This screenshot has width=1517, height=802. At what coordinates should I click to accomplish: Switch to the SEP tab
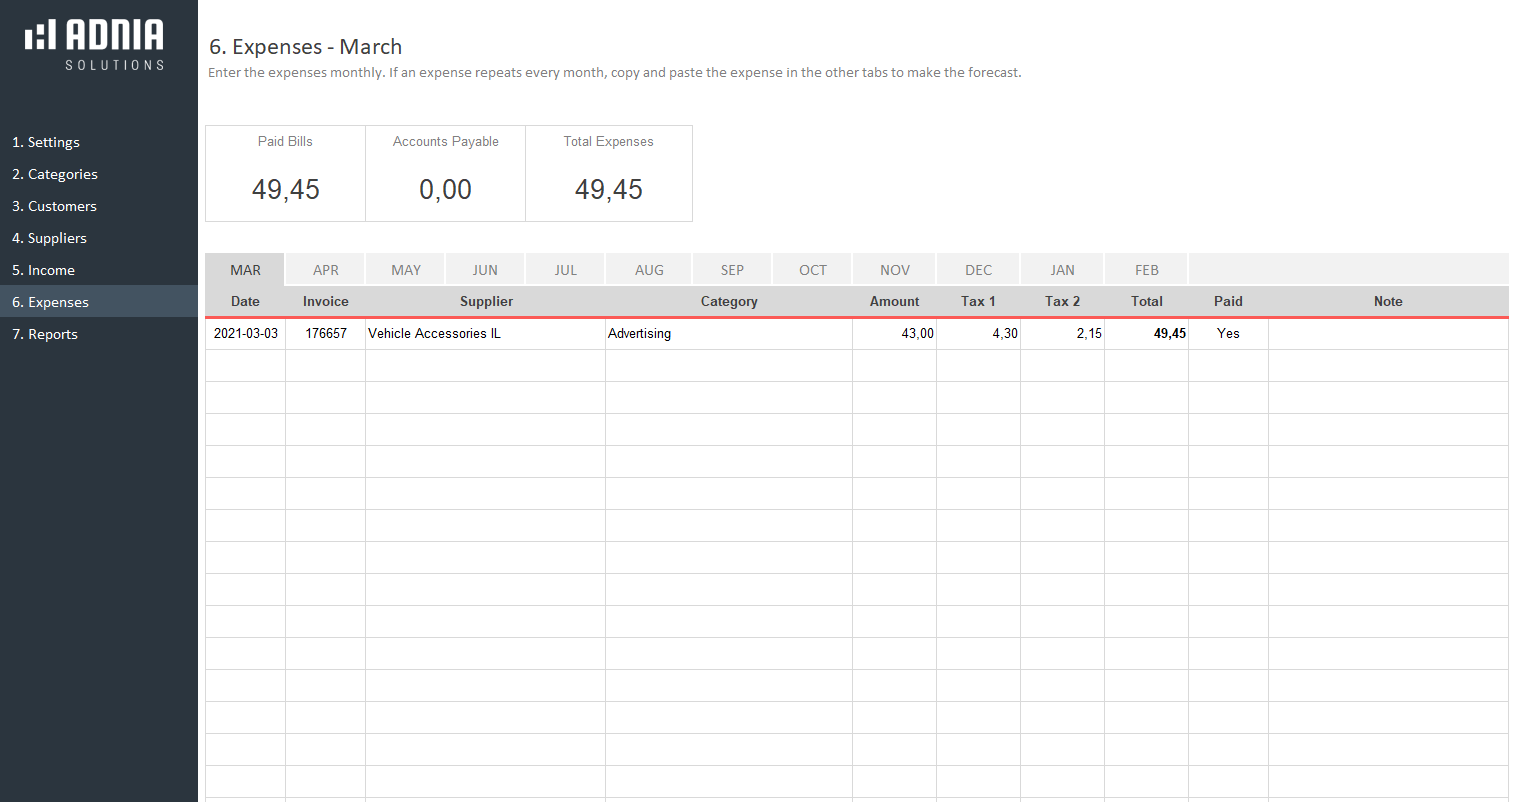[732, 270]
